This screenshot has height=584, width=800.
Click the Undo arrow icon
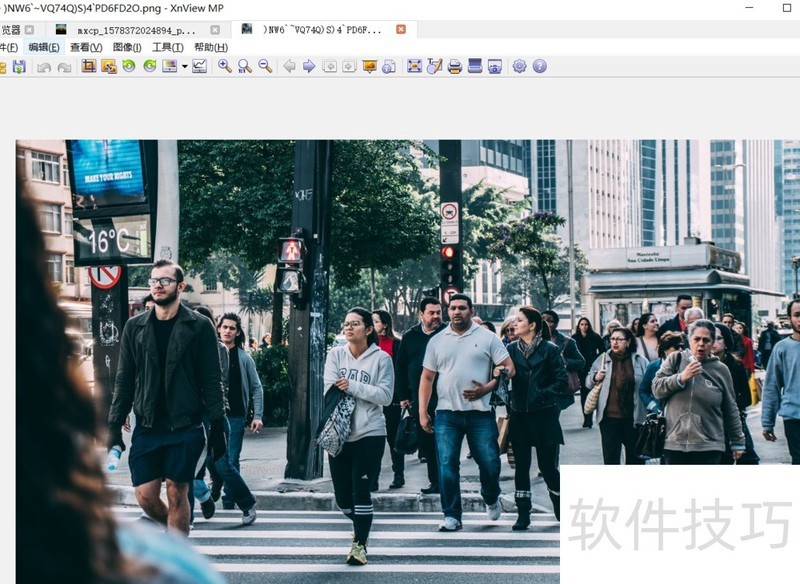coord(44,67)
